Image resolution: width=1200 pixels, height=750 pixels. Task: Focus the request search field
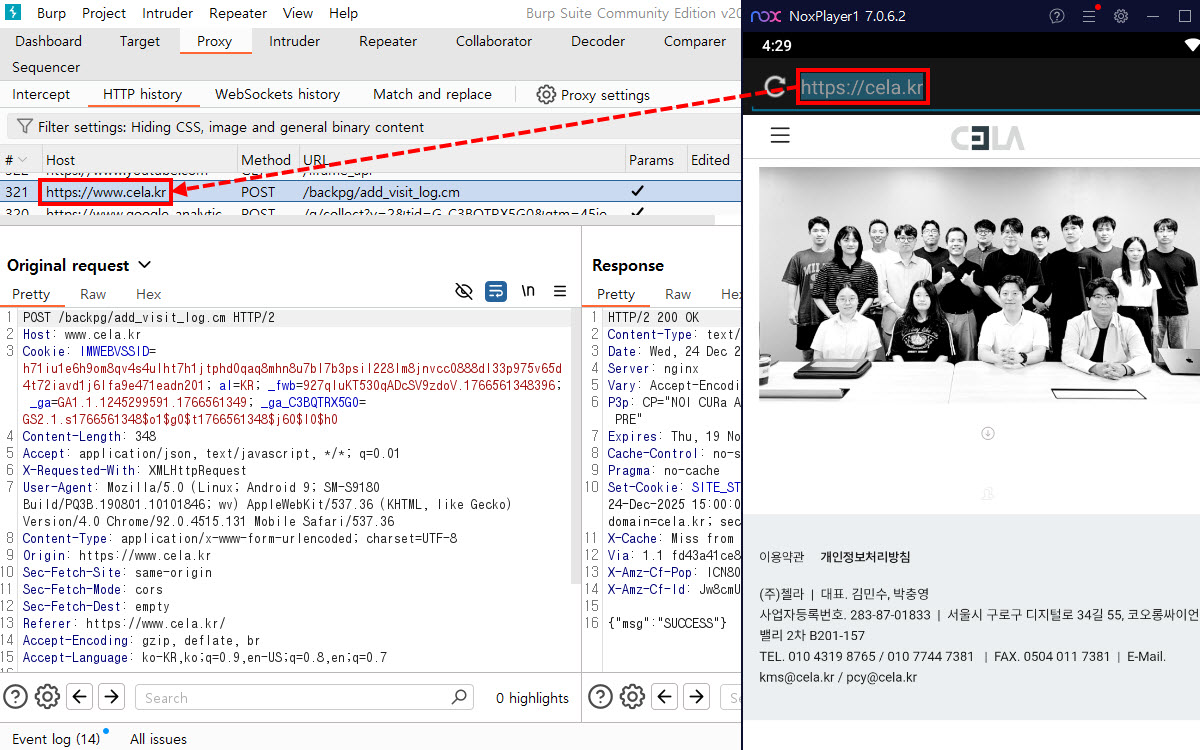pyautogui.click(x=303, y=698)
